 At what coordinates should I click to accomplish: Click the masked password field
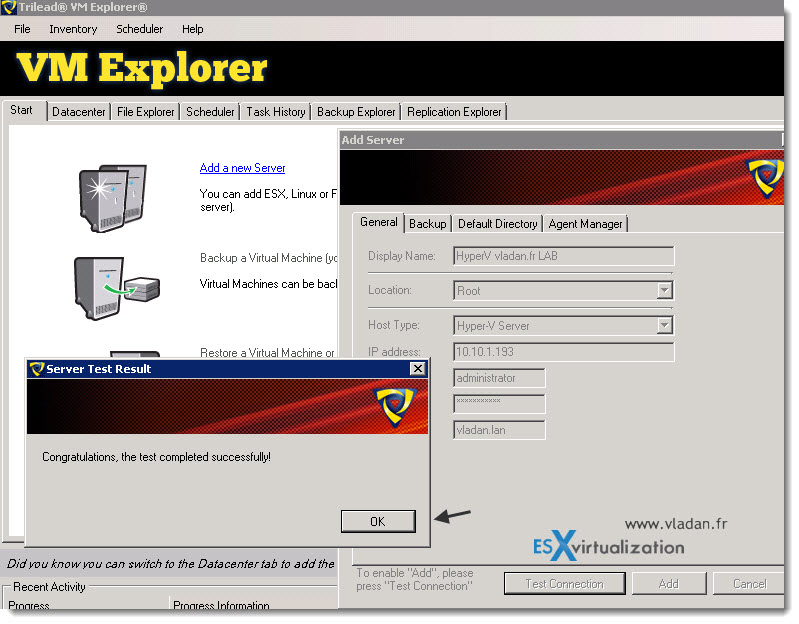point(499,404)
